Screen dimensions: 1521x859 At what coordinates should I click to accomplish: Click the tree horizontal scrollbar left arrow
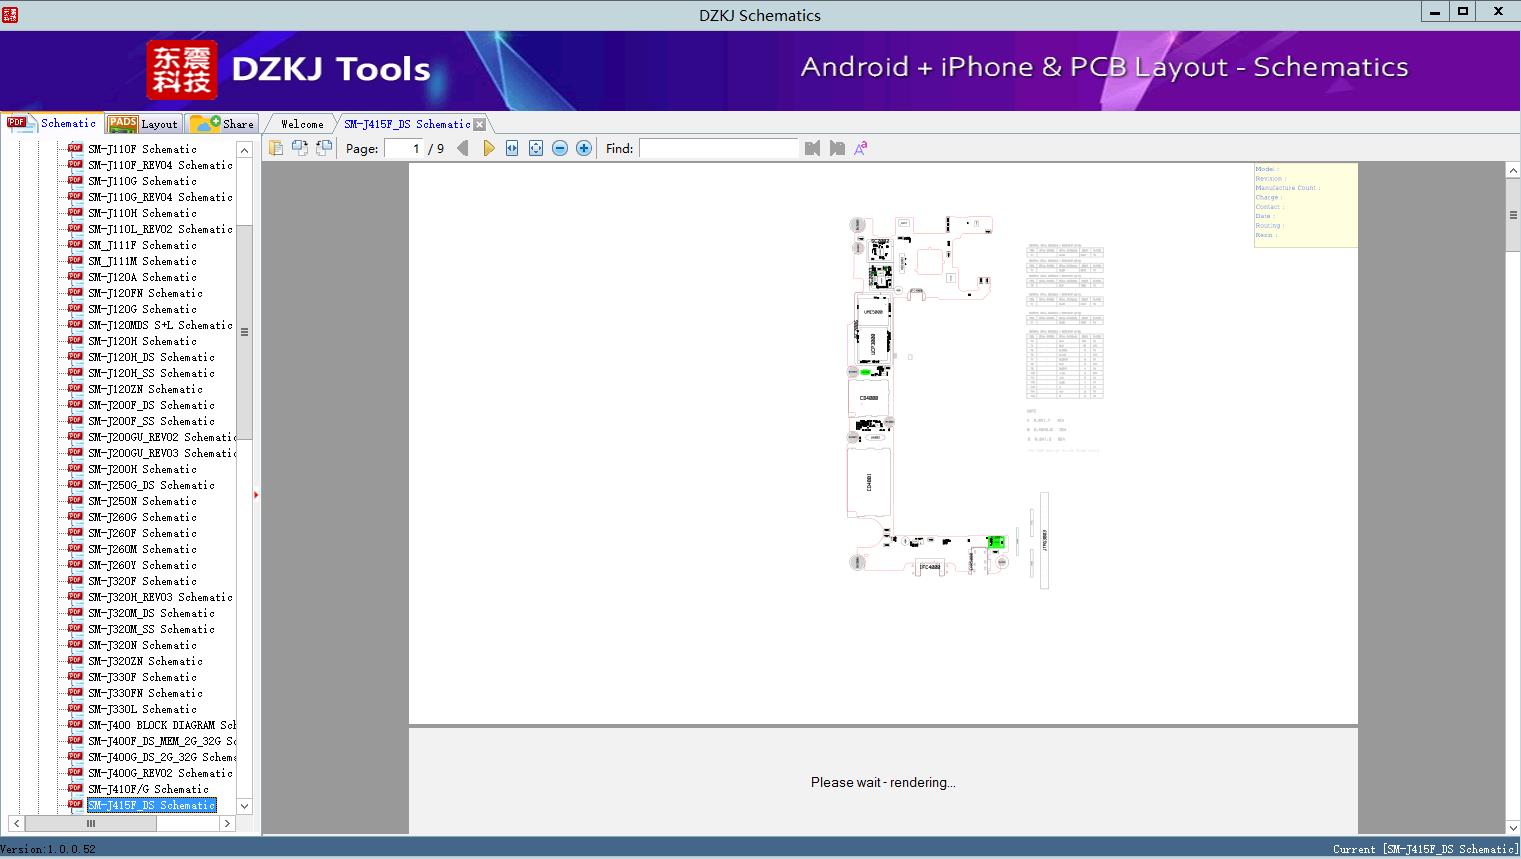point(14,823)
